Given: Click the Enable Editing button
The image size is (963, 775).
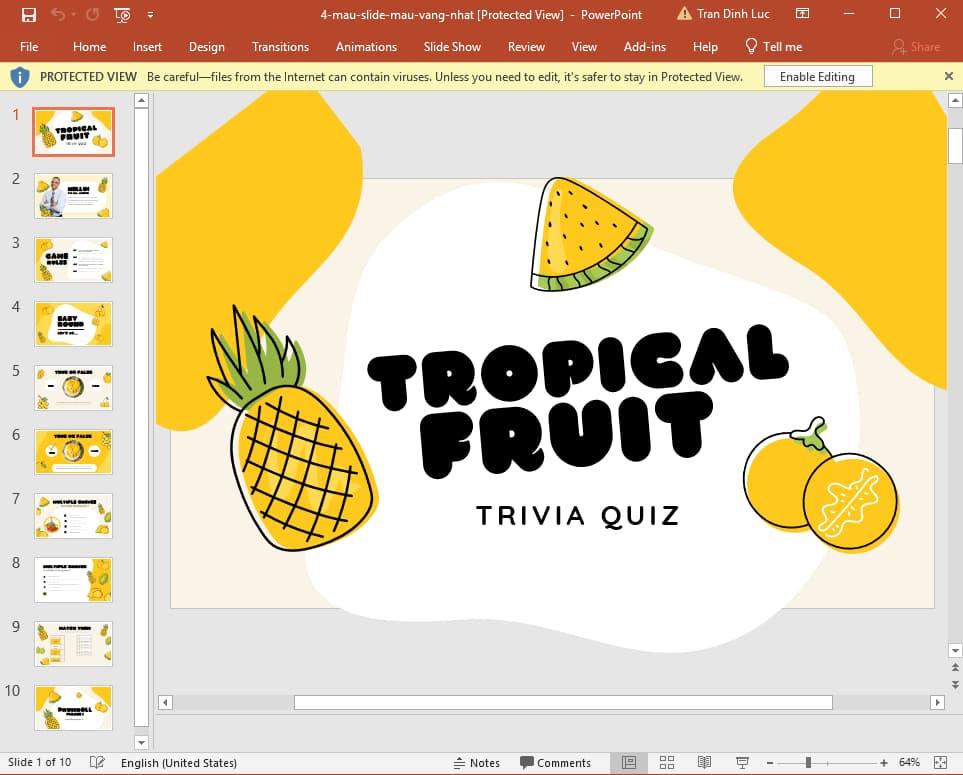Looking at the screenshot, I should click(817, 76).
